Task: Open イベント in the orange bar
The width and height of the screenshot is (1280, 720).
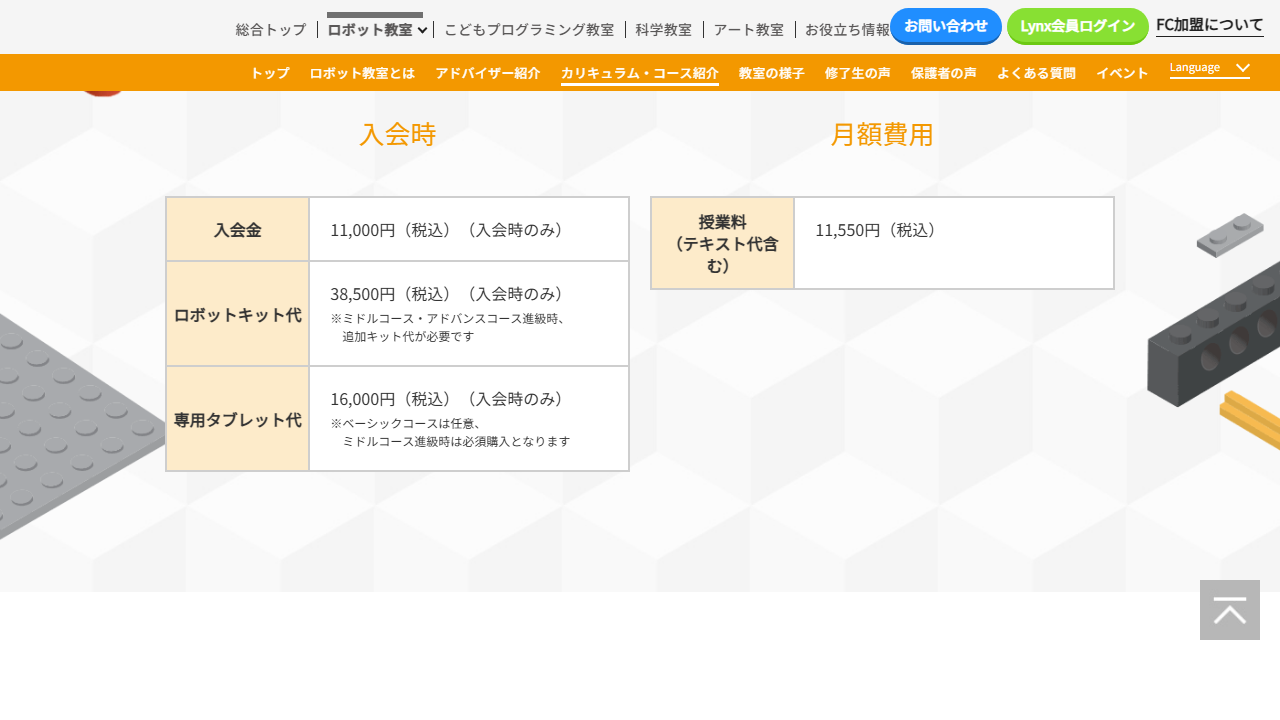Action: pyautogui.click(x=1122, y=73)
